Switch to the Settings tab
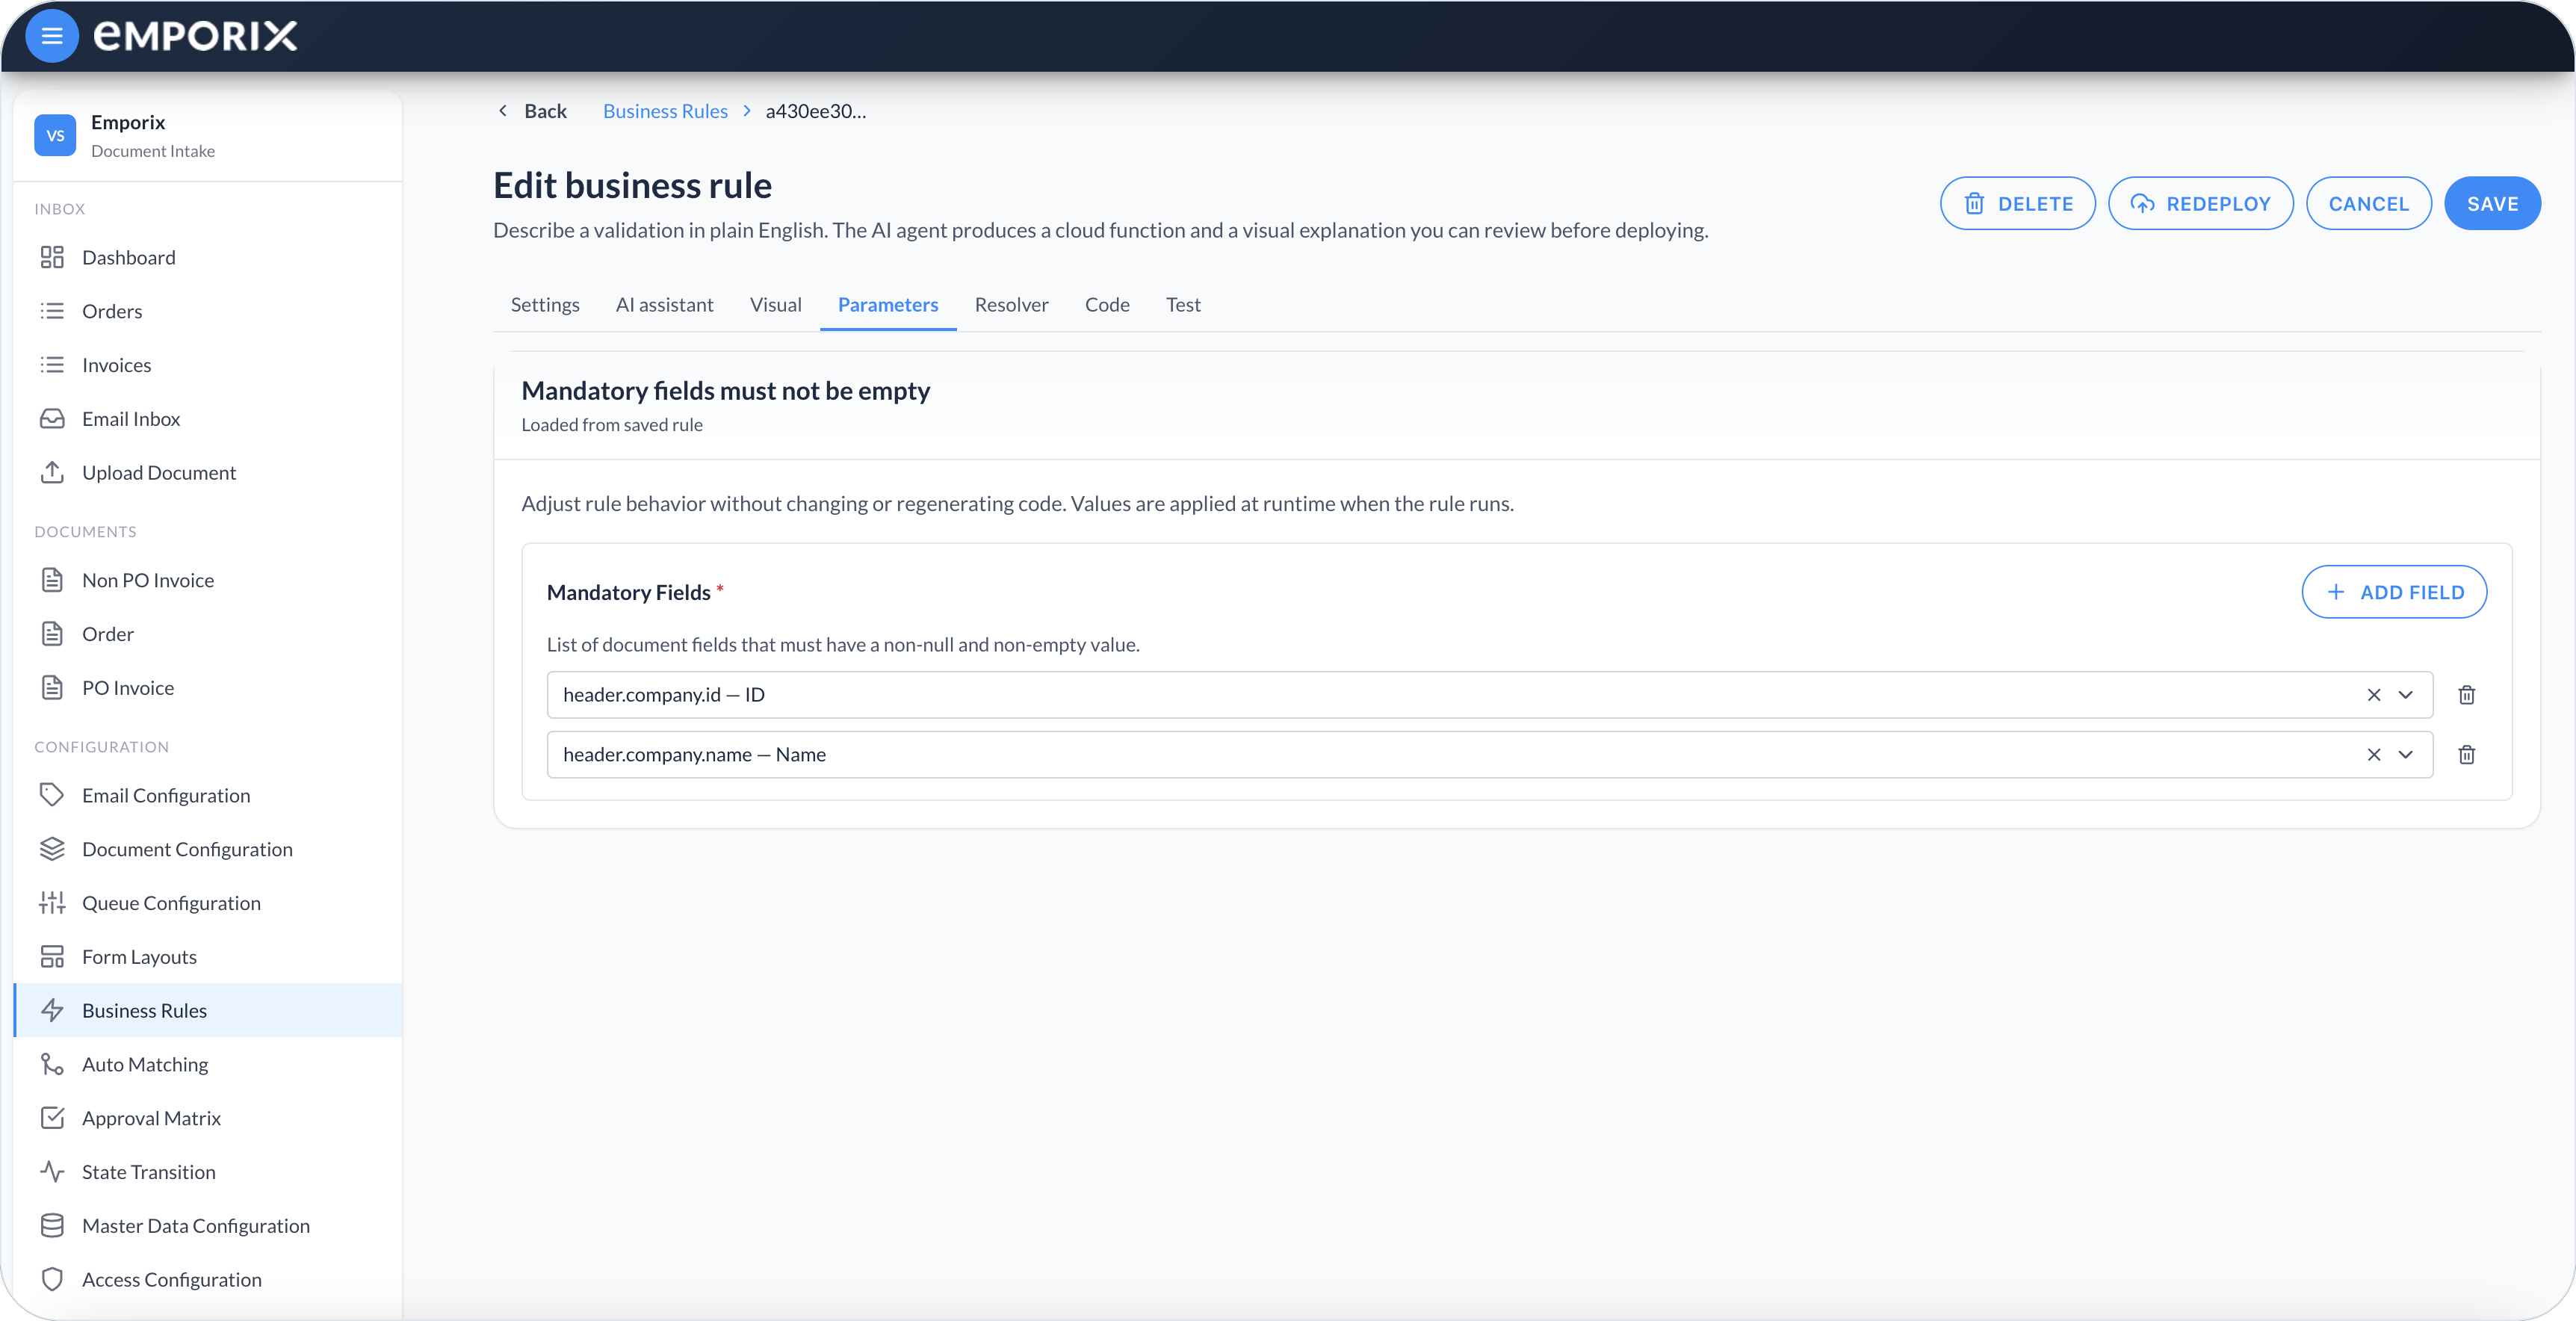This screenshot has height=1321, width=2576. 545,305
